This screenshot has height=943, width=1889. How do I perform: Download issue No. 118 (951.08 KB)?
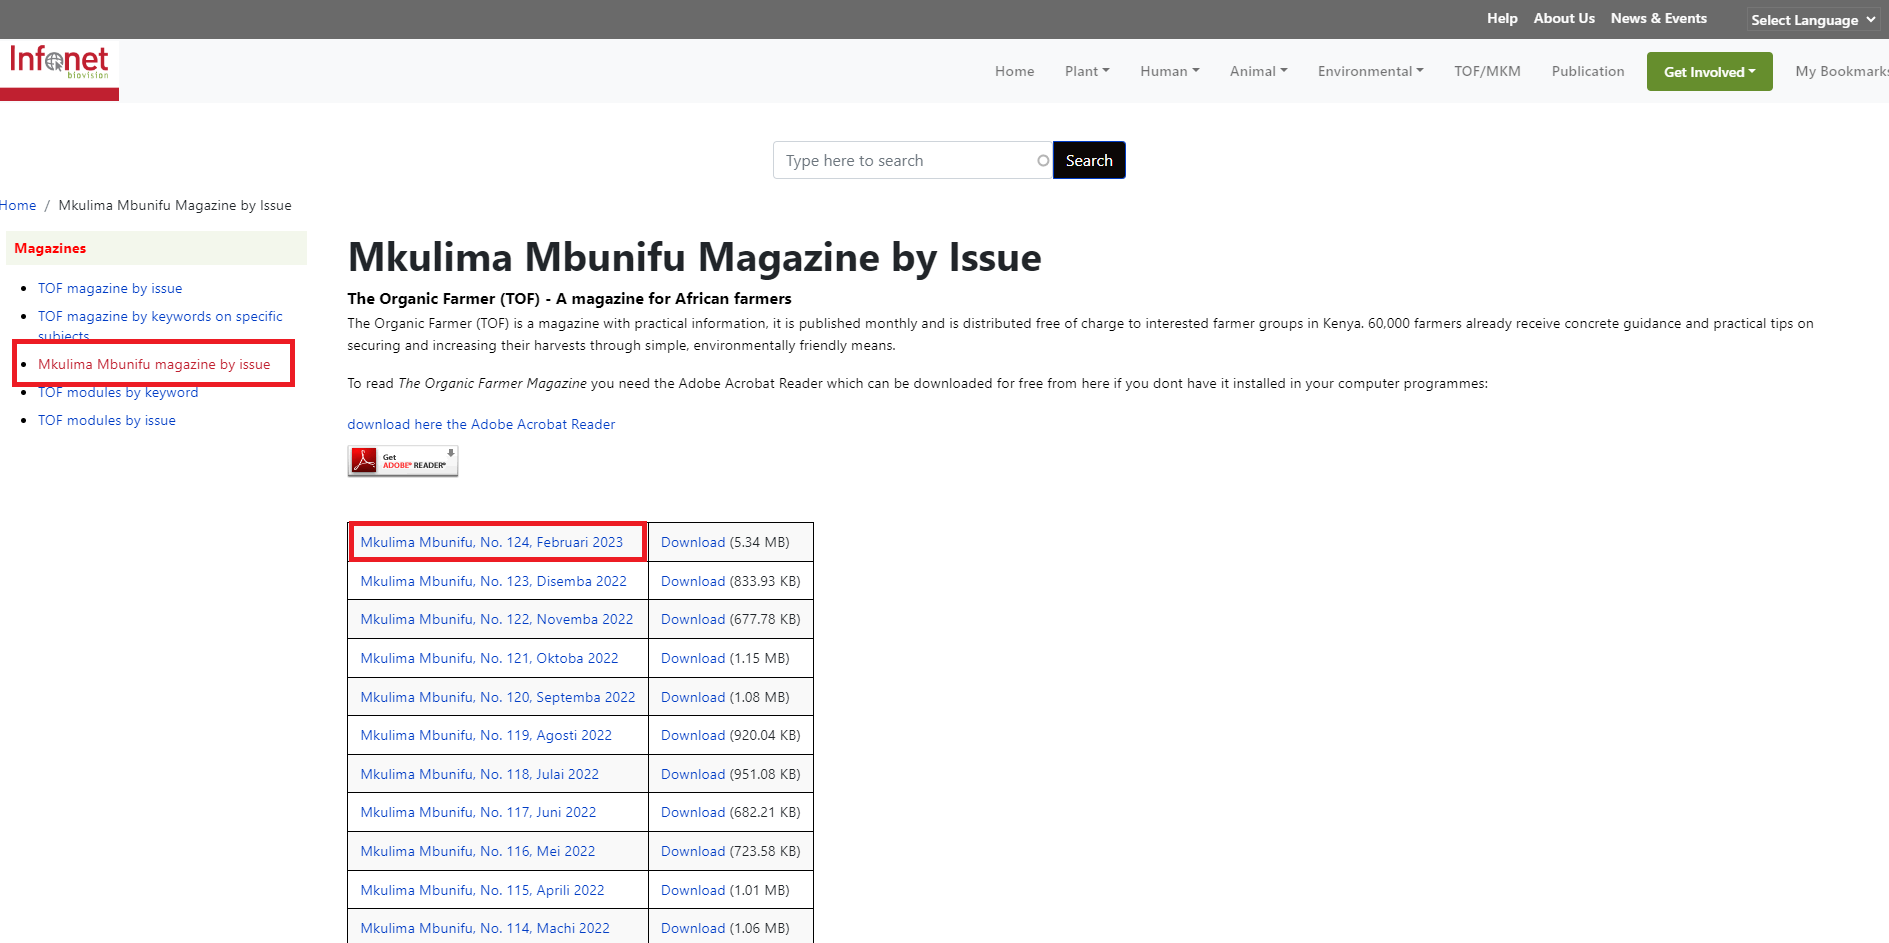(x=693, y=774)
